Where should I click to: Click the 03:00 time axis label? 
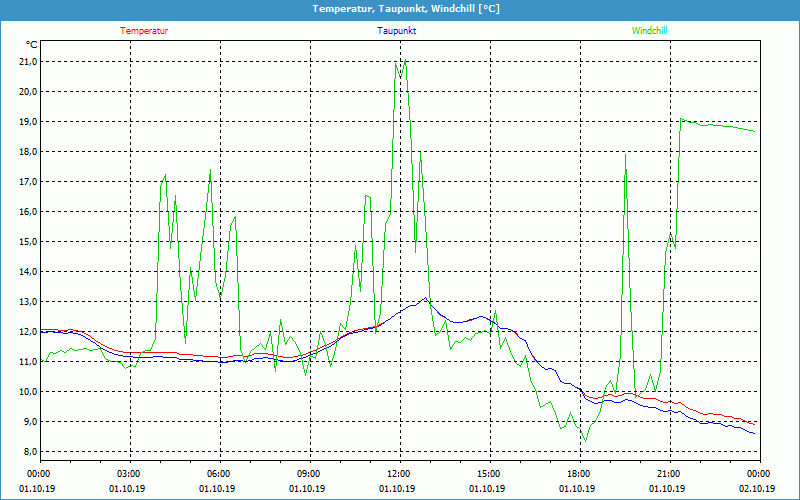point(128,474)
